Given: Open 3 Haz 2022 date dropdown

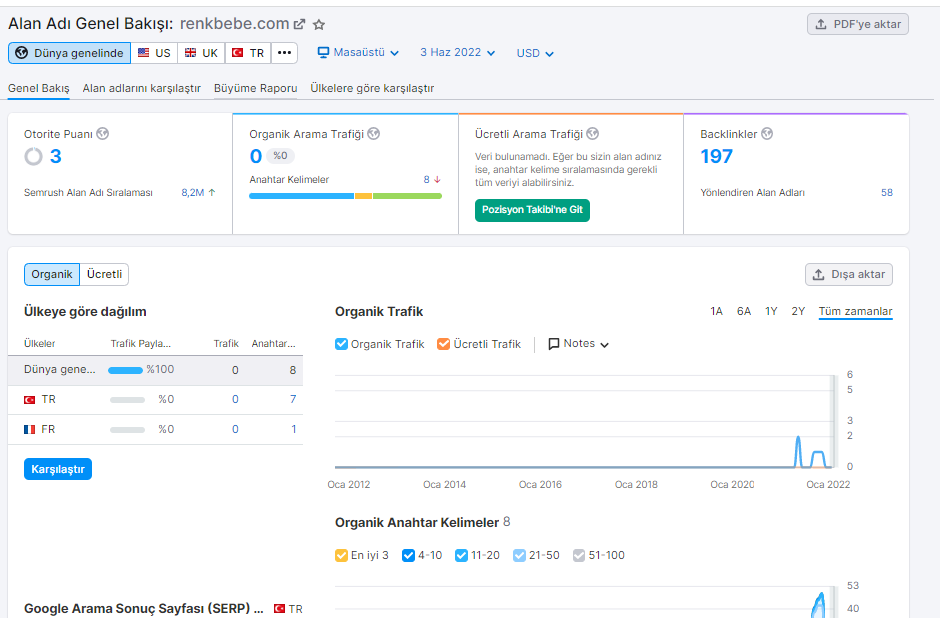Looking at the screenshot, I should click(x=457, y=53).
